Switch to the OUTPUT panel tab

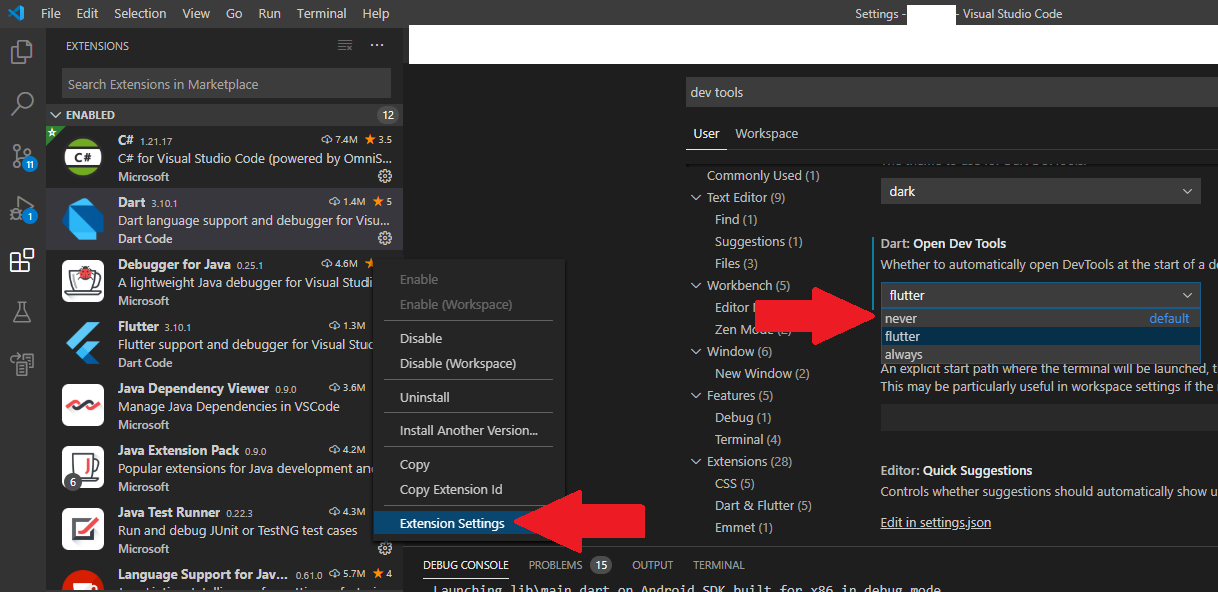point(653,565)
